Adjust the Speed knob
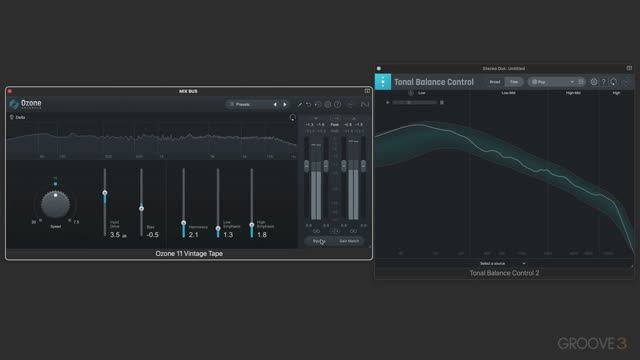 point(56,204)
